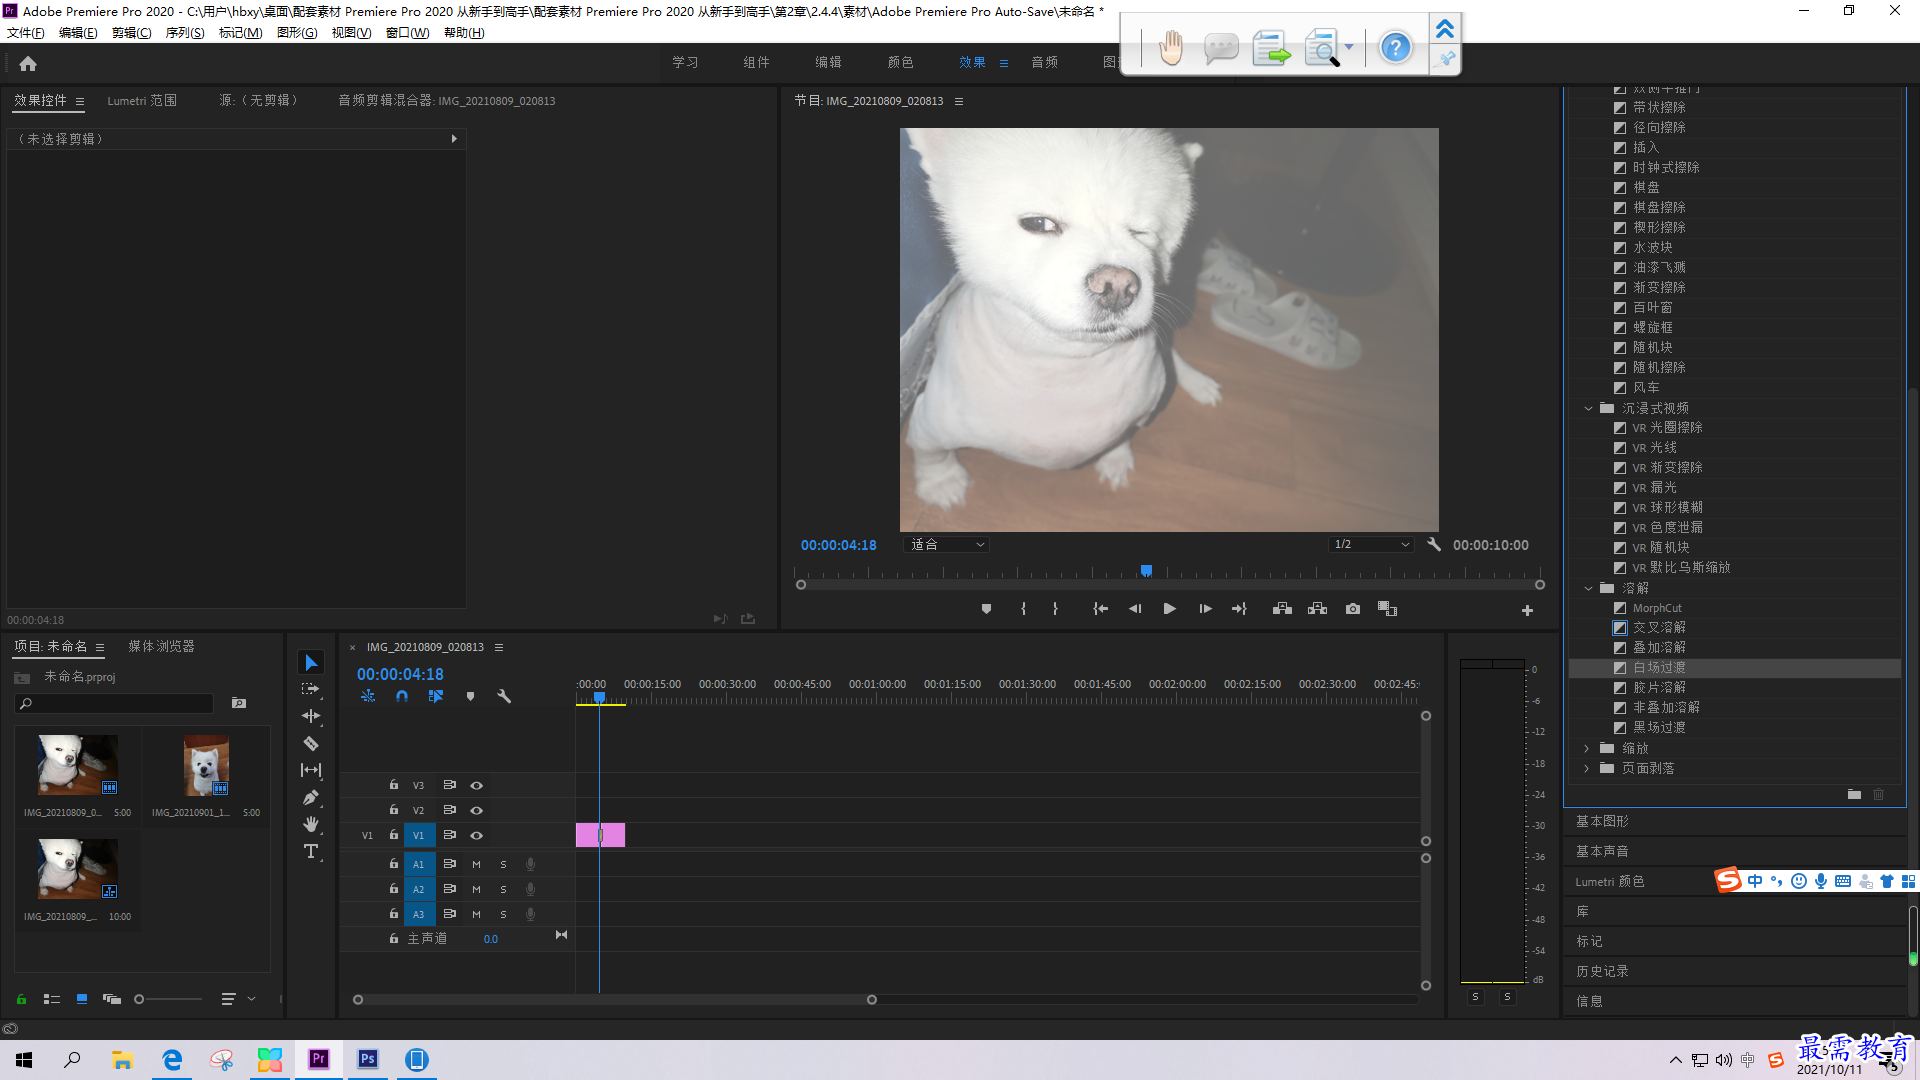Click New Bin from search icon in project
This screenshot has width=1920, height=1080.
[x=239, y=703]
